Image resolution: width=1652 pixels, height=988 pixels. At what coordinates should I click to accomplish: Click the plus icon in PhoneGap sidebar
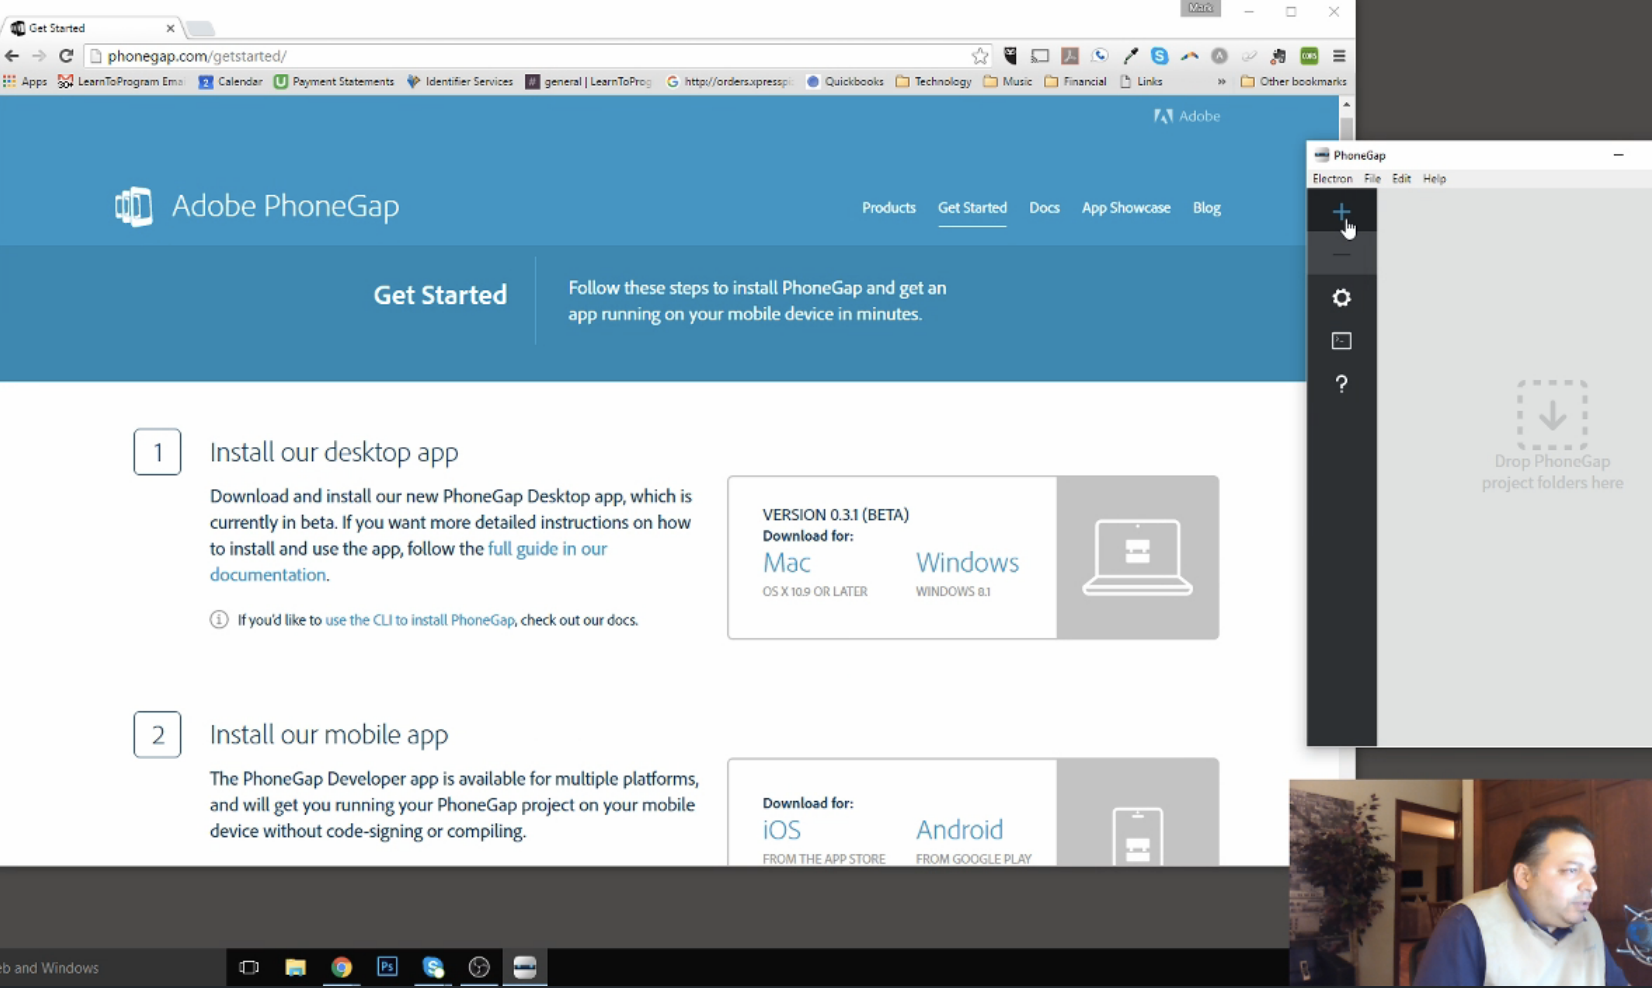tap(1341, 212)
